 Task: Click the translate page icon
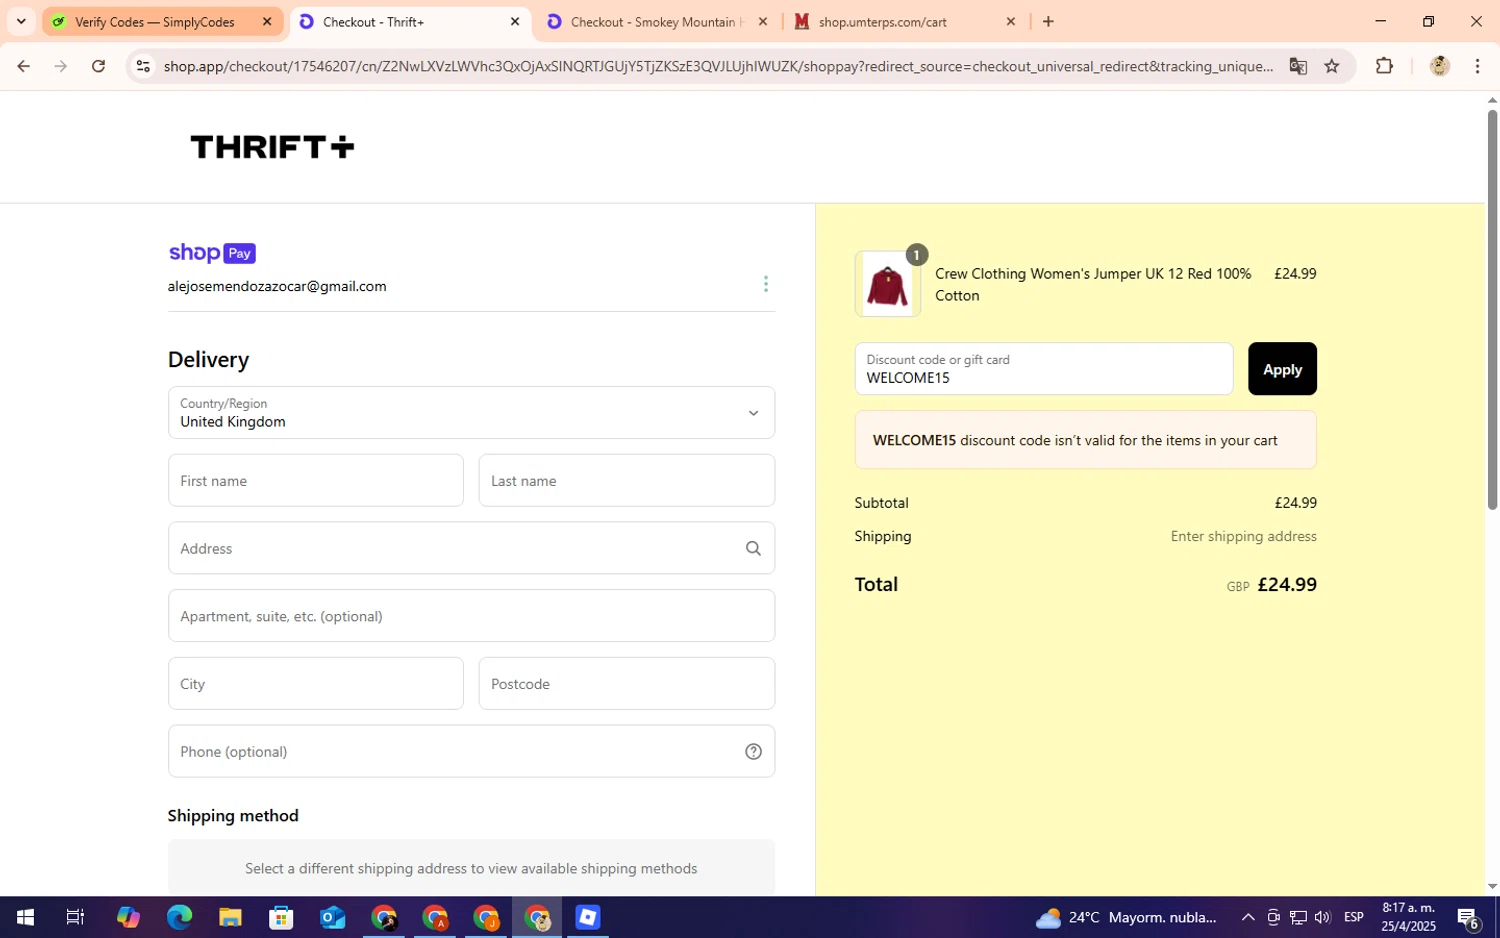point(1298,66)
